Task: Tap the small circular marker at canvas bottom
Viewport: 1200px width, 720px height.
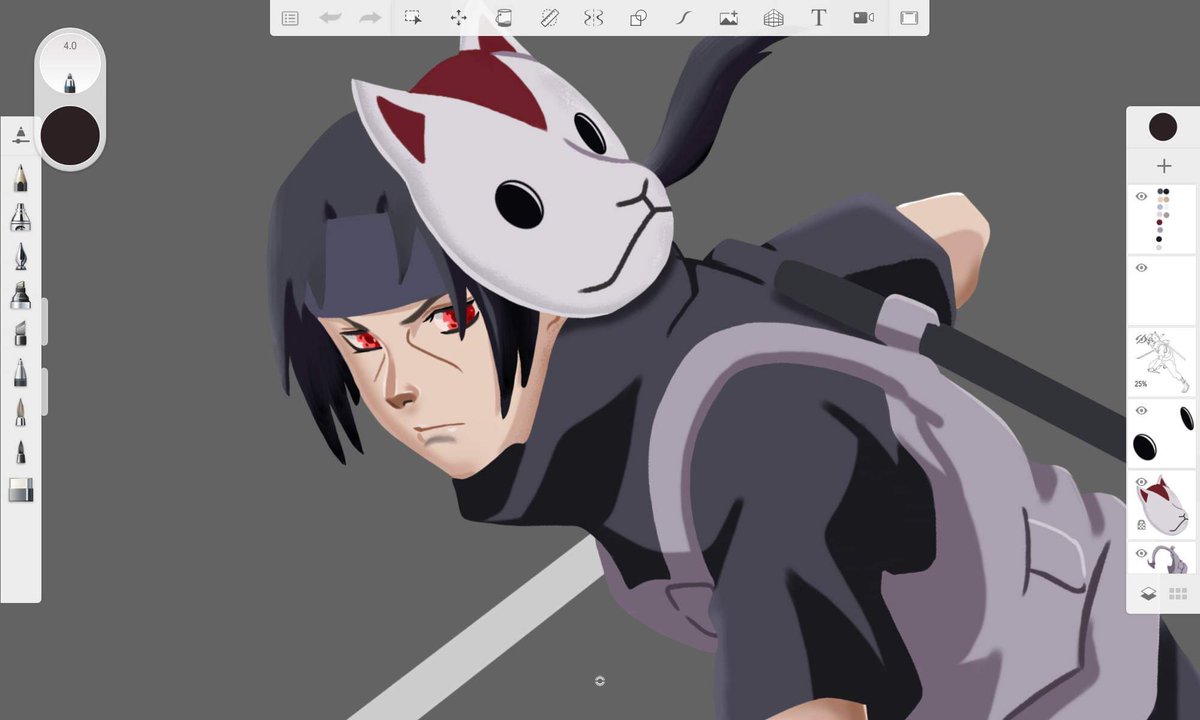Action: click(600, 681)
